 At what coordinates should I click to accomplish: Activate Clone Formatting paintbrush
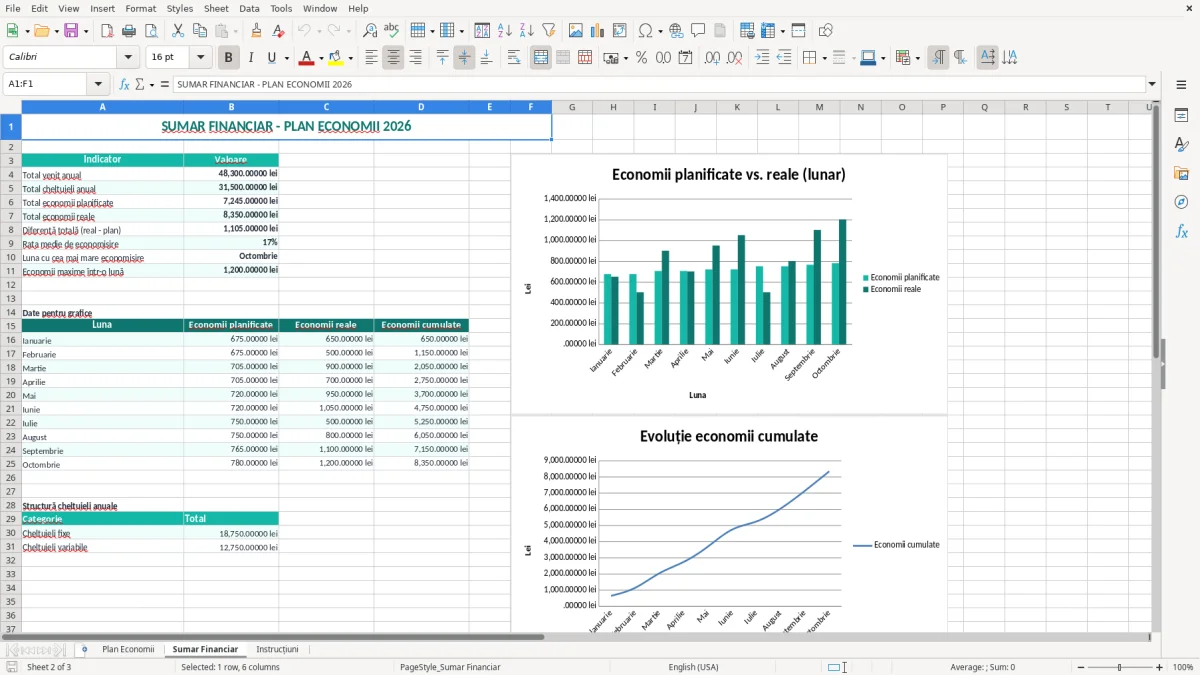256,31
